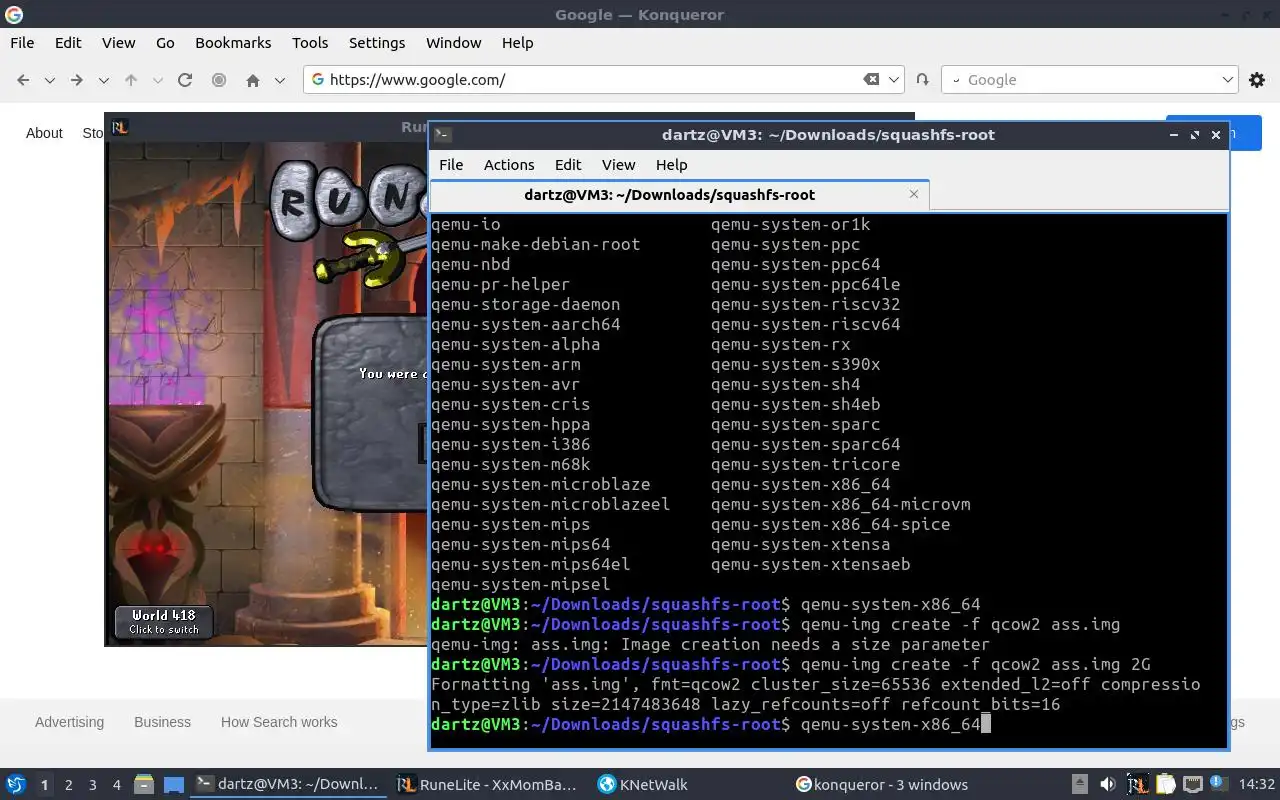
Task: Reload the Google page
Action: [184, 80]
